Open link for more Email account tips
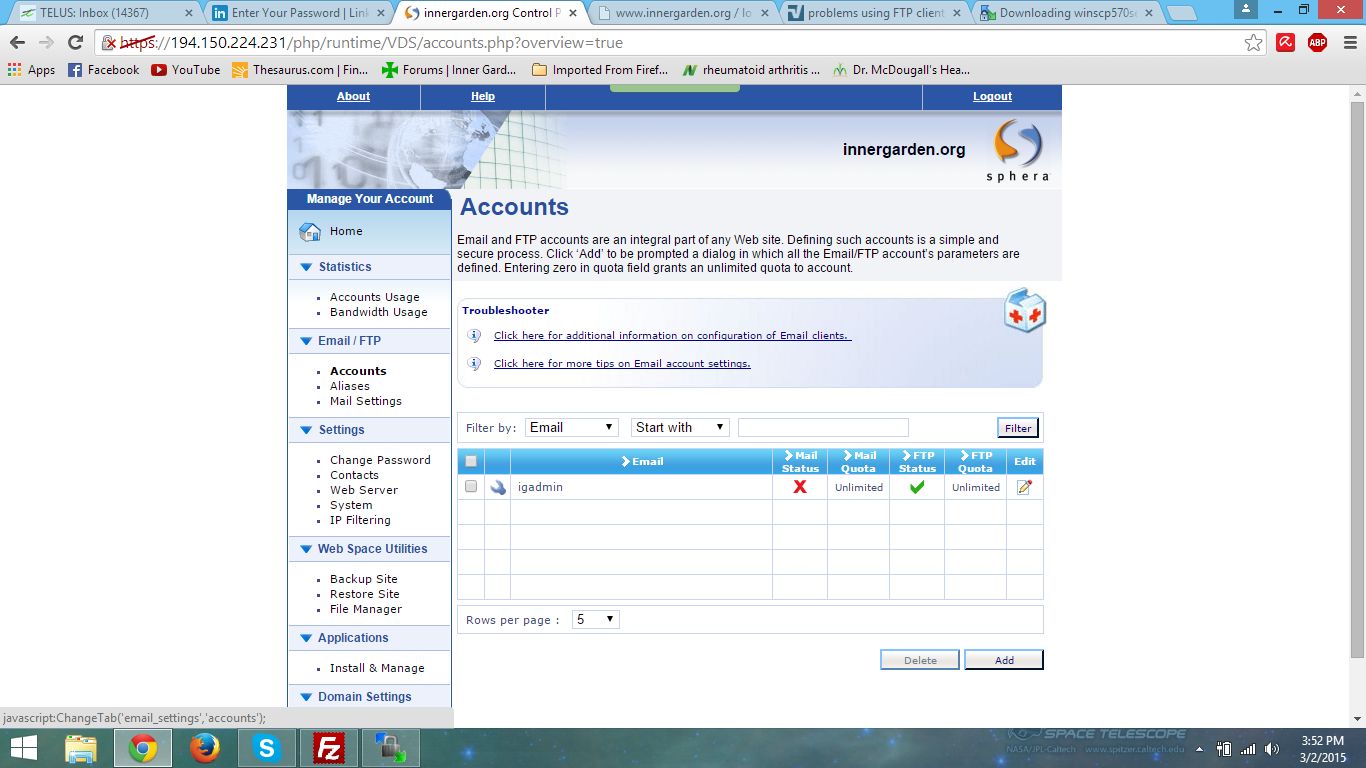Image resolution: width=1366 pixels, height=768 pixels. (622, 364)
